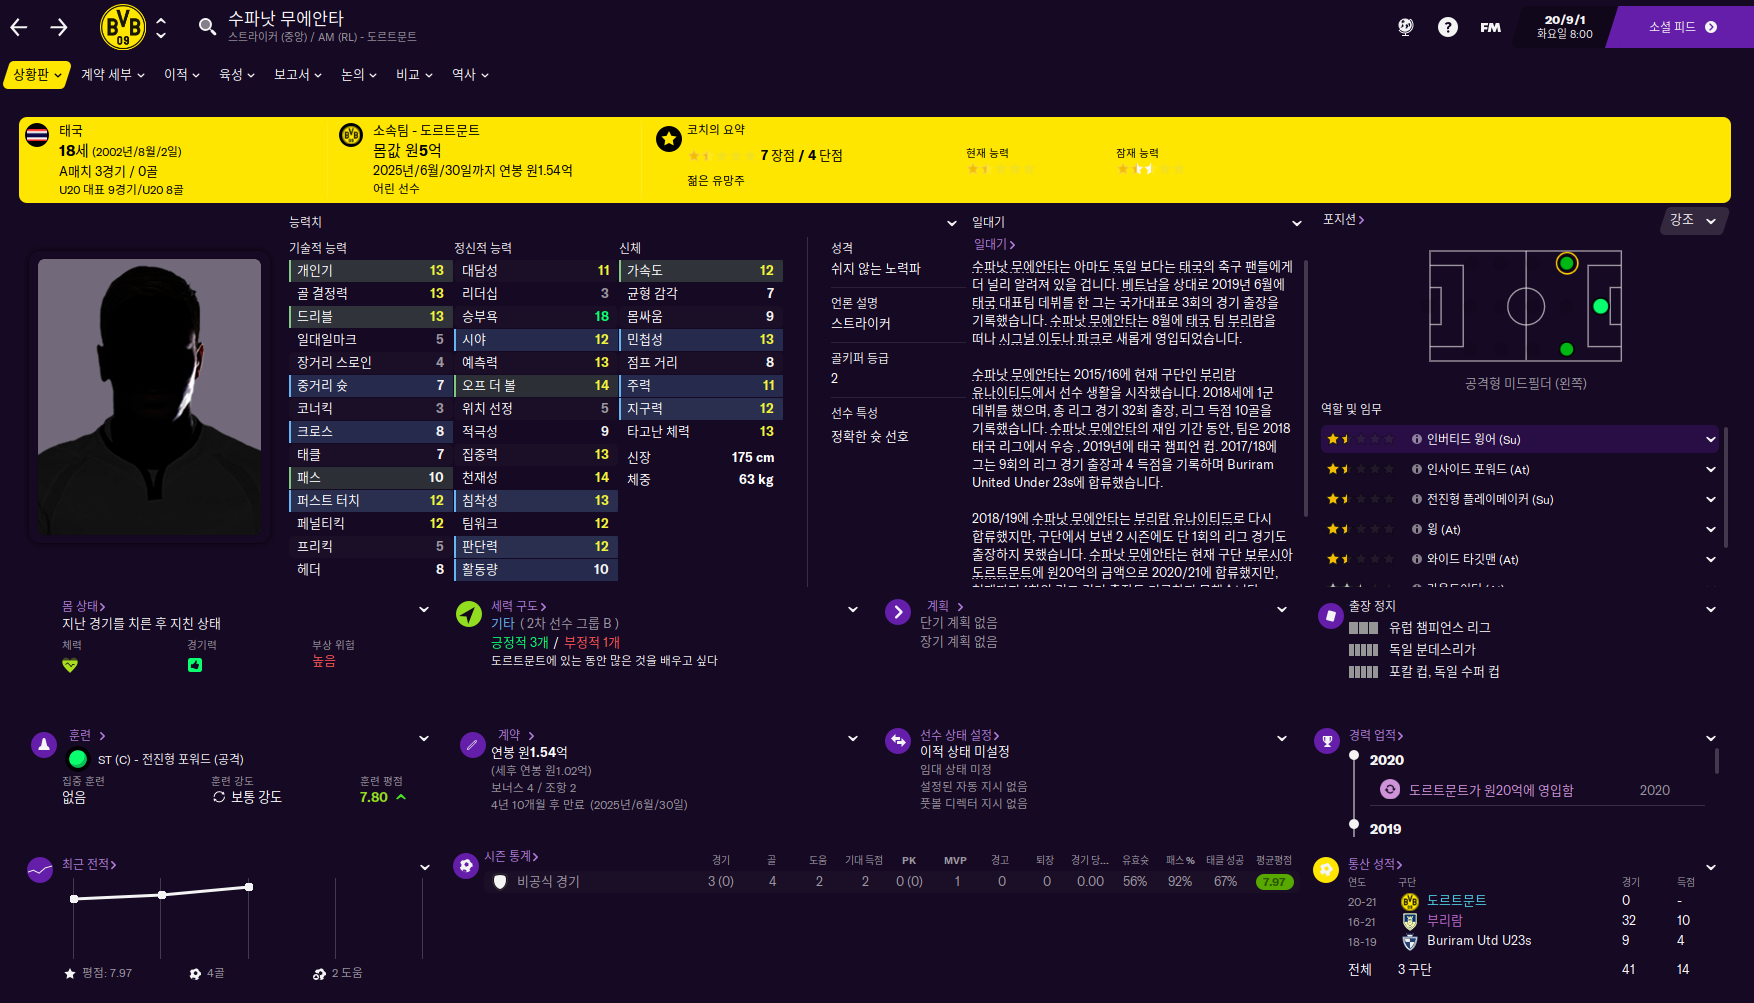Screen dimensions: 1754x1003
Task: Click the search magnifier icon
Action: [x=207, y=27]
